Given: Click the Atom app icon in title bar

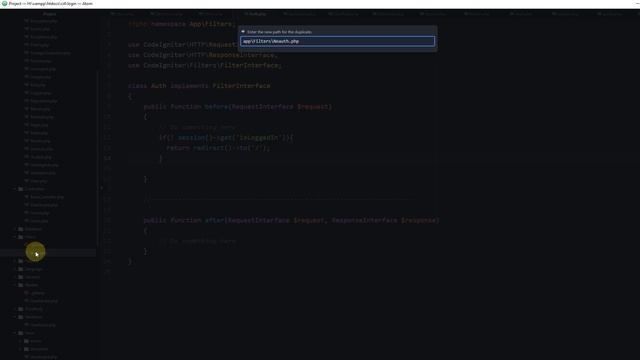Looking at the screenshot, I should (4, 4).
